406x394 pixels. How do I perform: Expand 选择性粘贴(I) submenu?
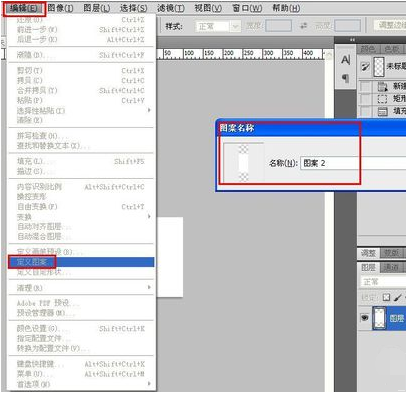81,110
